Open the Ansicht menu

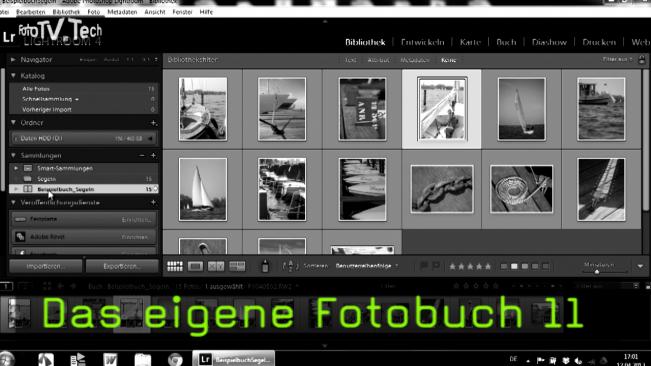click(x=155, y=12)
